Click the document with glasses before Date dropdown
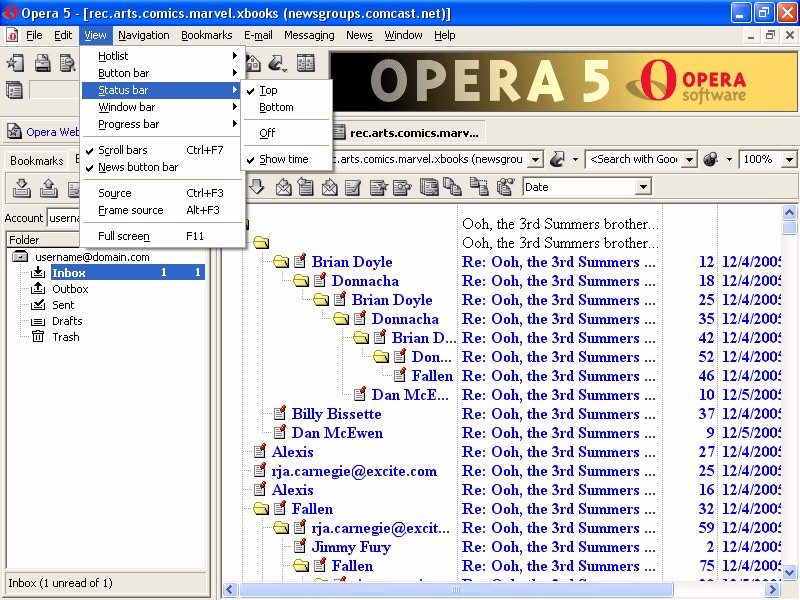800x600 pixels. click(x=505, y=187)
